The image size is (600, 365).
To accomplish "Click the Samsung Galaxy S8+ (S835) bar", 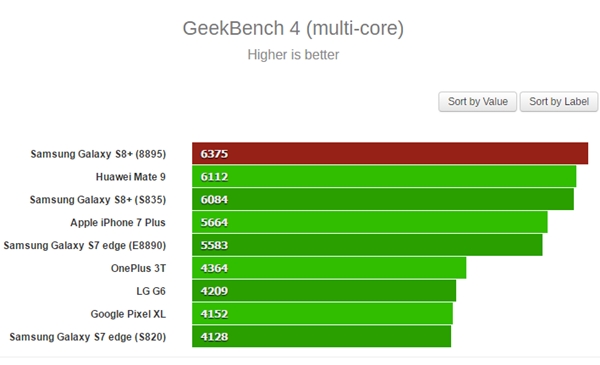I will click(383, 199).
